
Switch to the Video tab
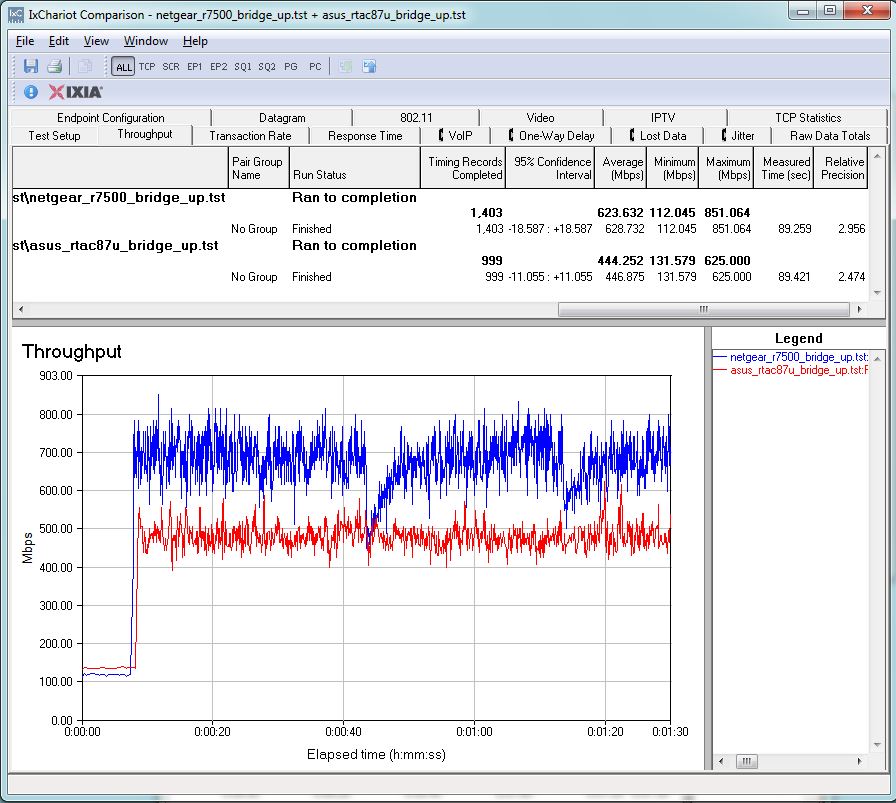coord(541,118)
